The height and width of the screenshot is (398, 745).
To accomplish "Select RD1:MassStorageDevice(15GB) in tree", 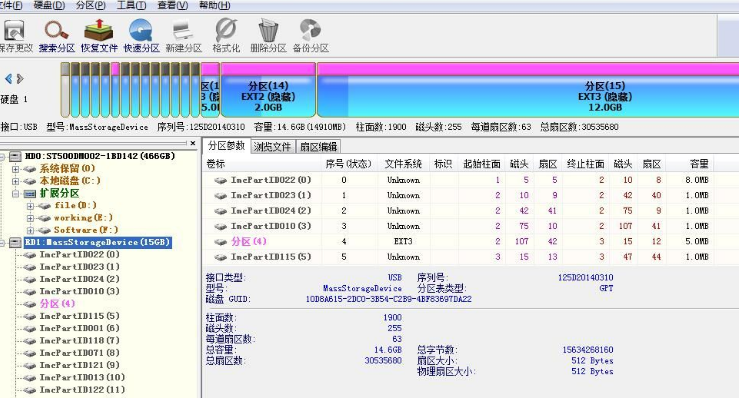I will pyautogui.click(x=97, y=242).
